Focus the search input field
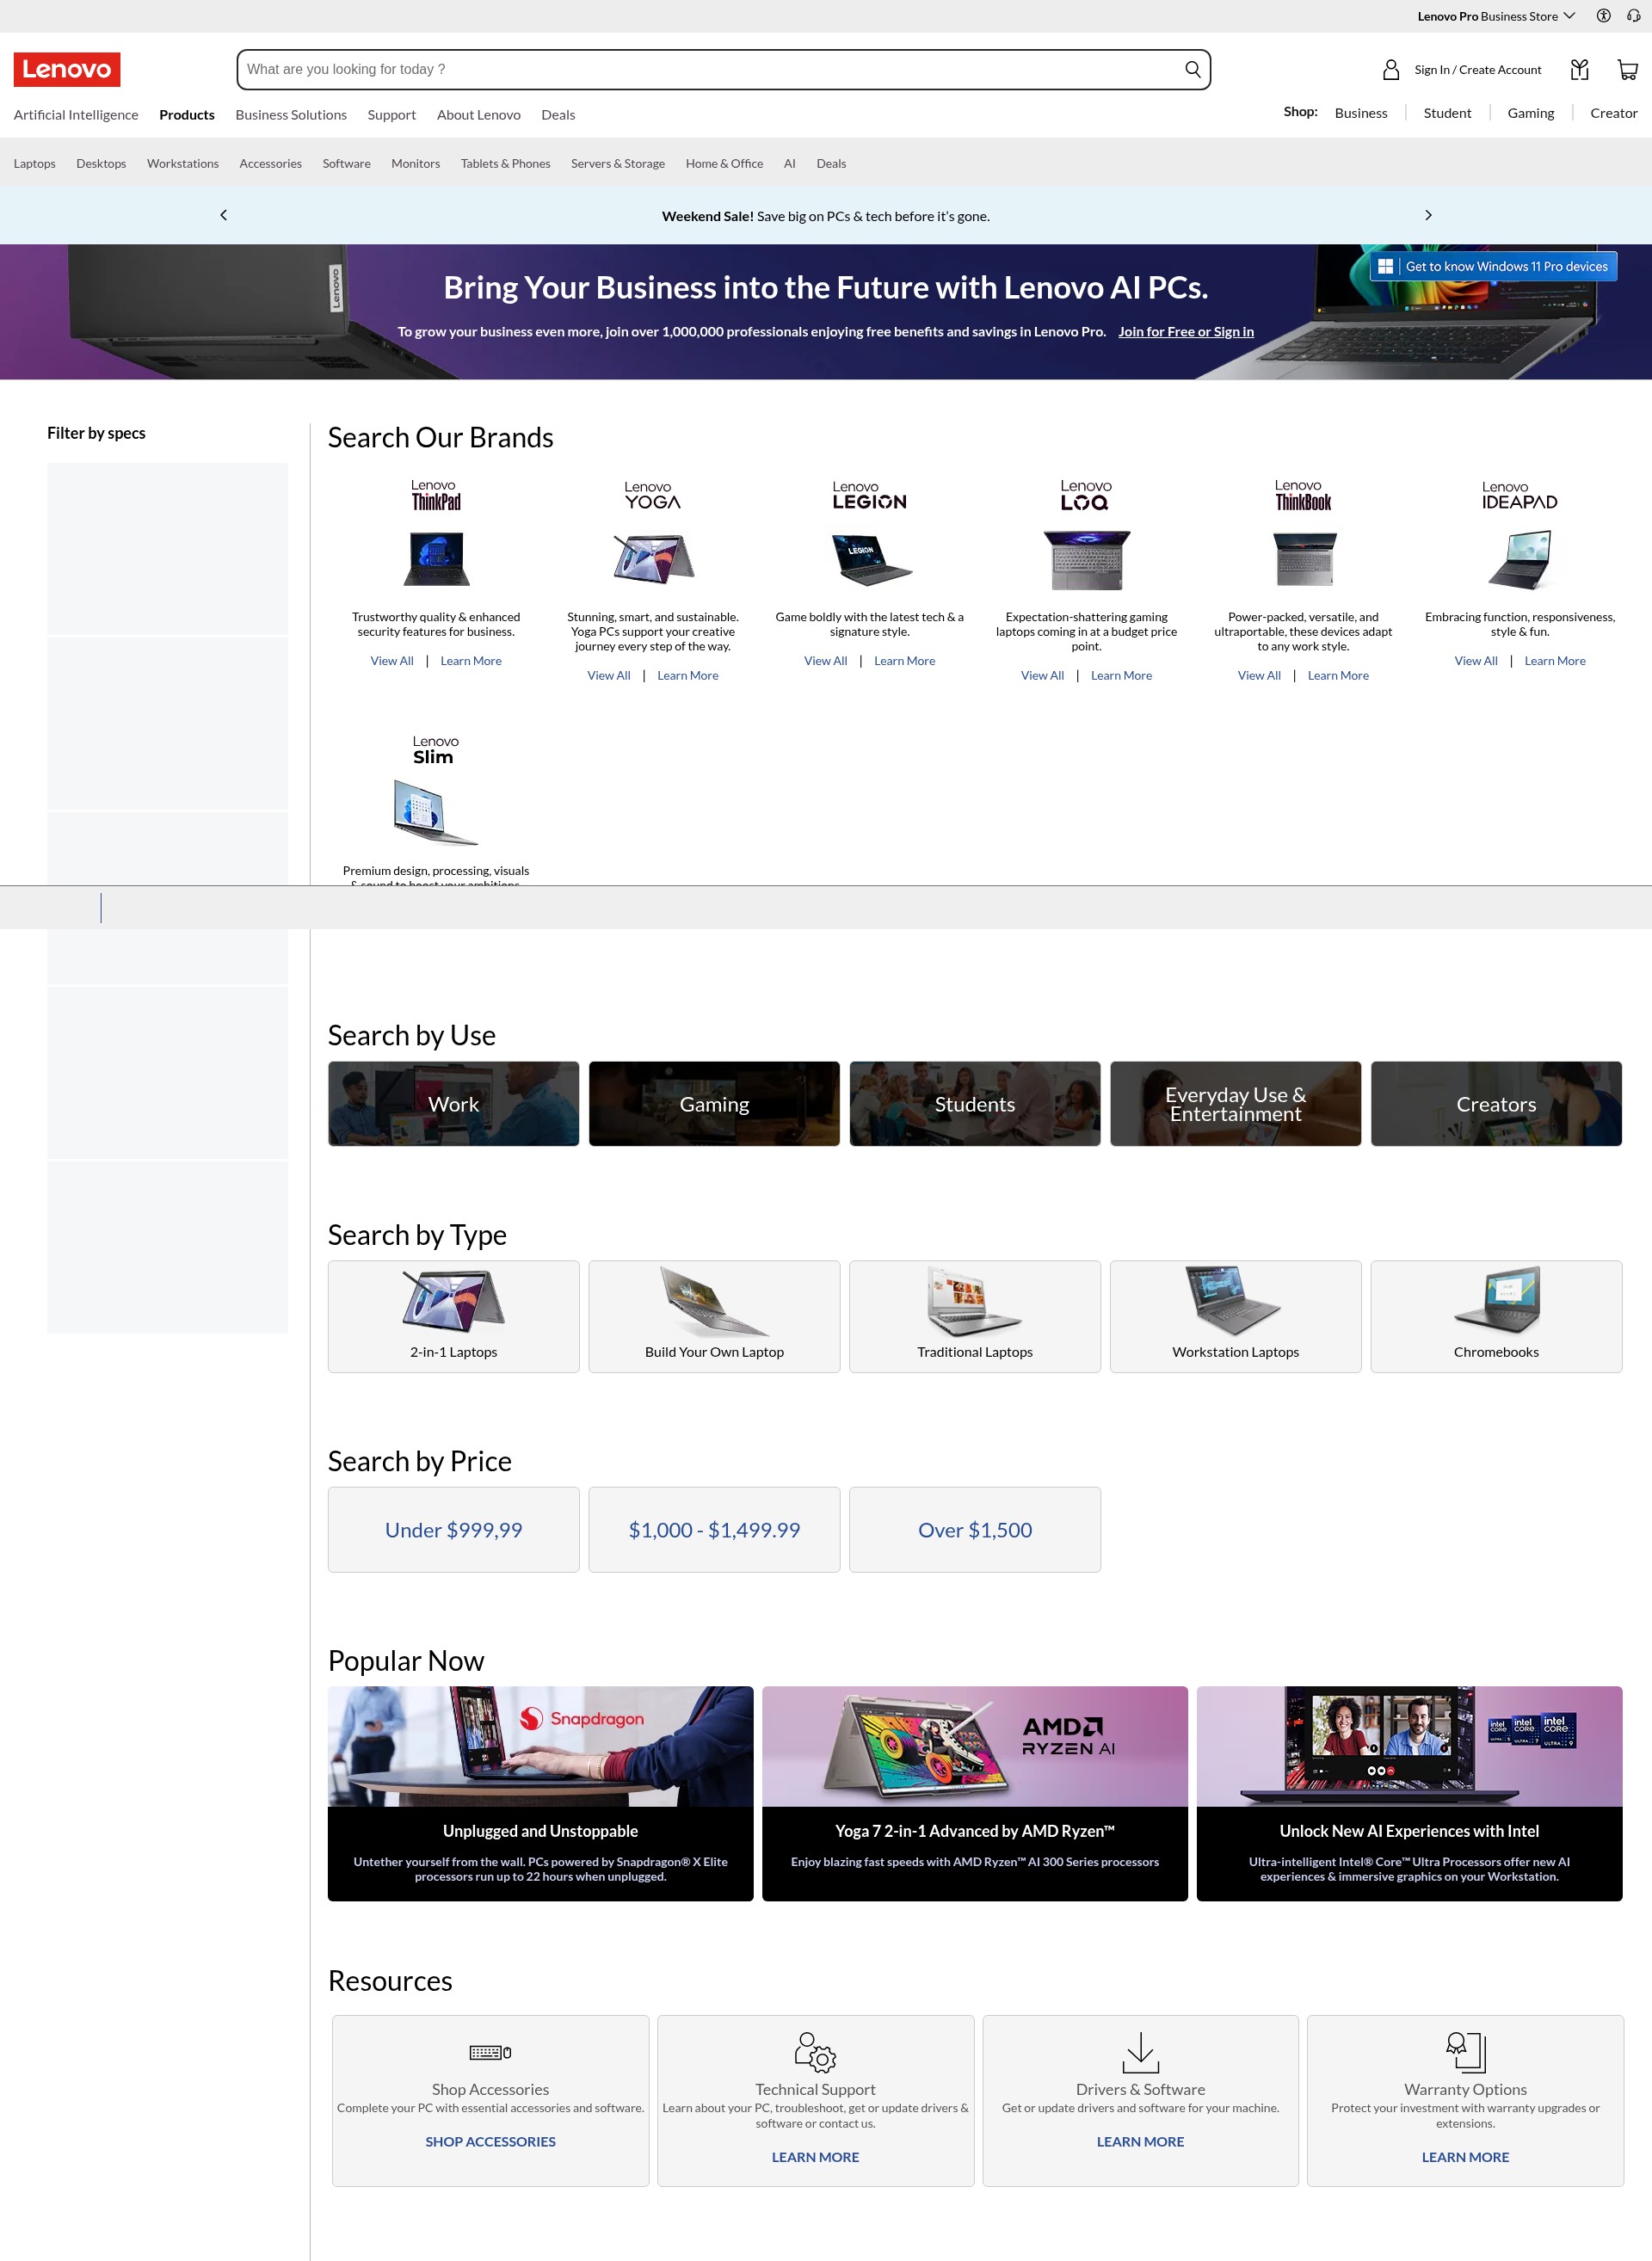Screen dimensions: 1652x2261 pos(710,70)
